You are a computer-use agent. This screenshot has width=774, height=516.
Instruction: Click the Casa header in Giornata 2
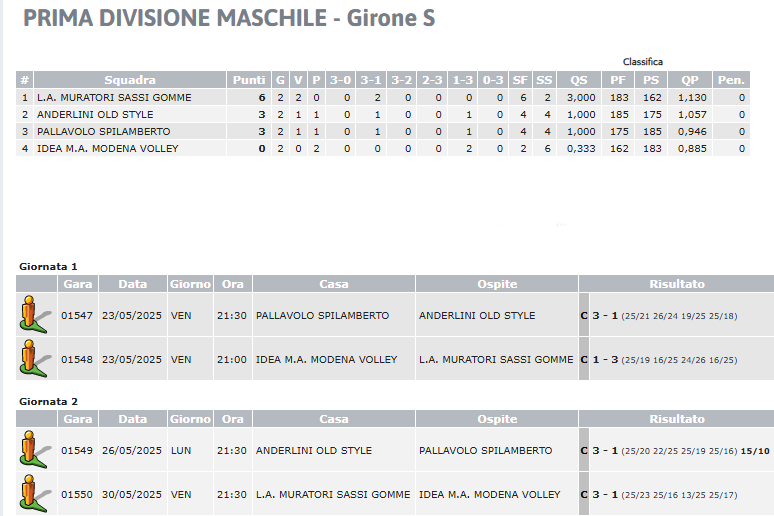334,419
